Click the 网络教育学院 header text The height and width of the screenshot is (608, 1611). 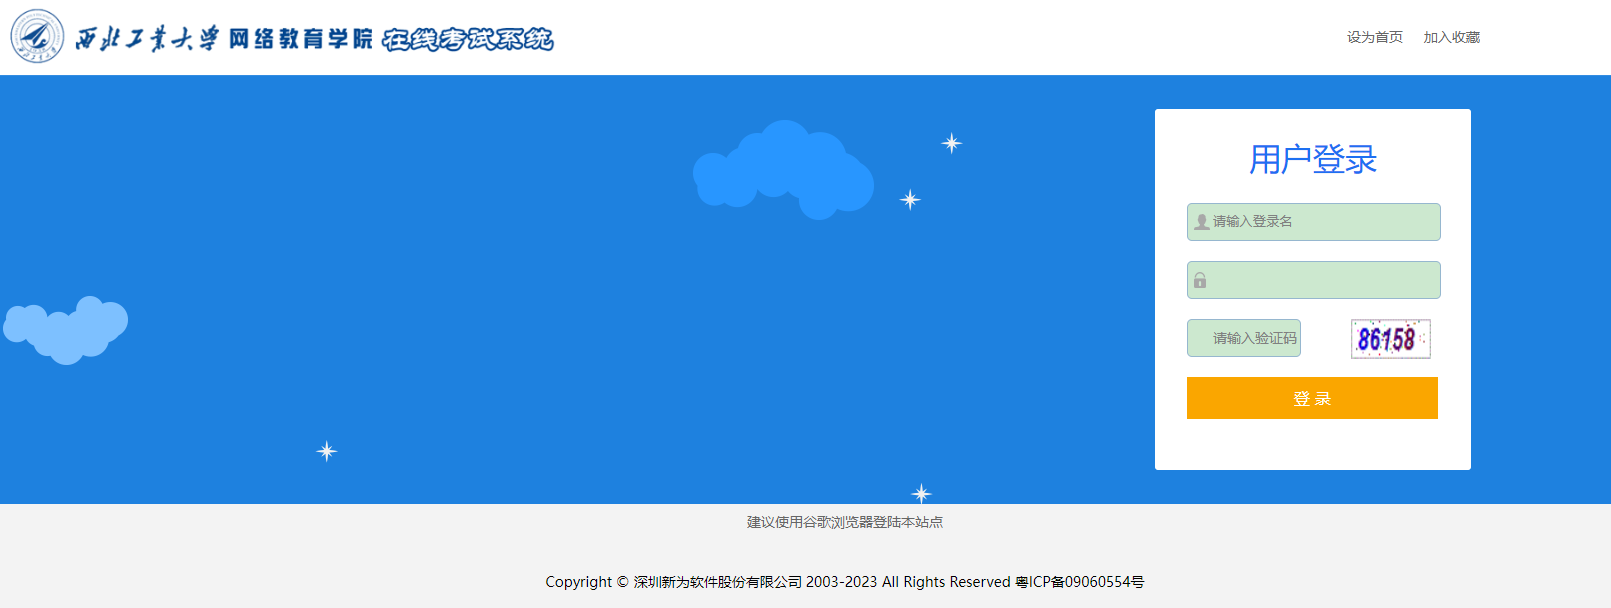tap(300, 39)
